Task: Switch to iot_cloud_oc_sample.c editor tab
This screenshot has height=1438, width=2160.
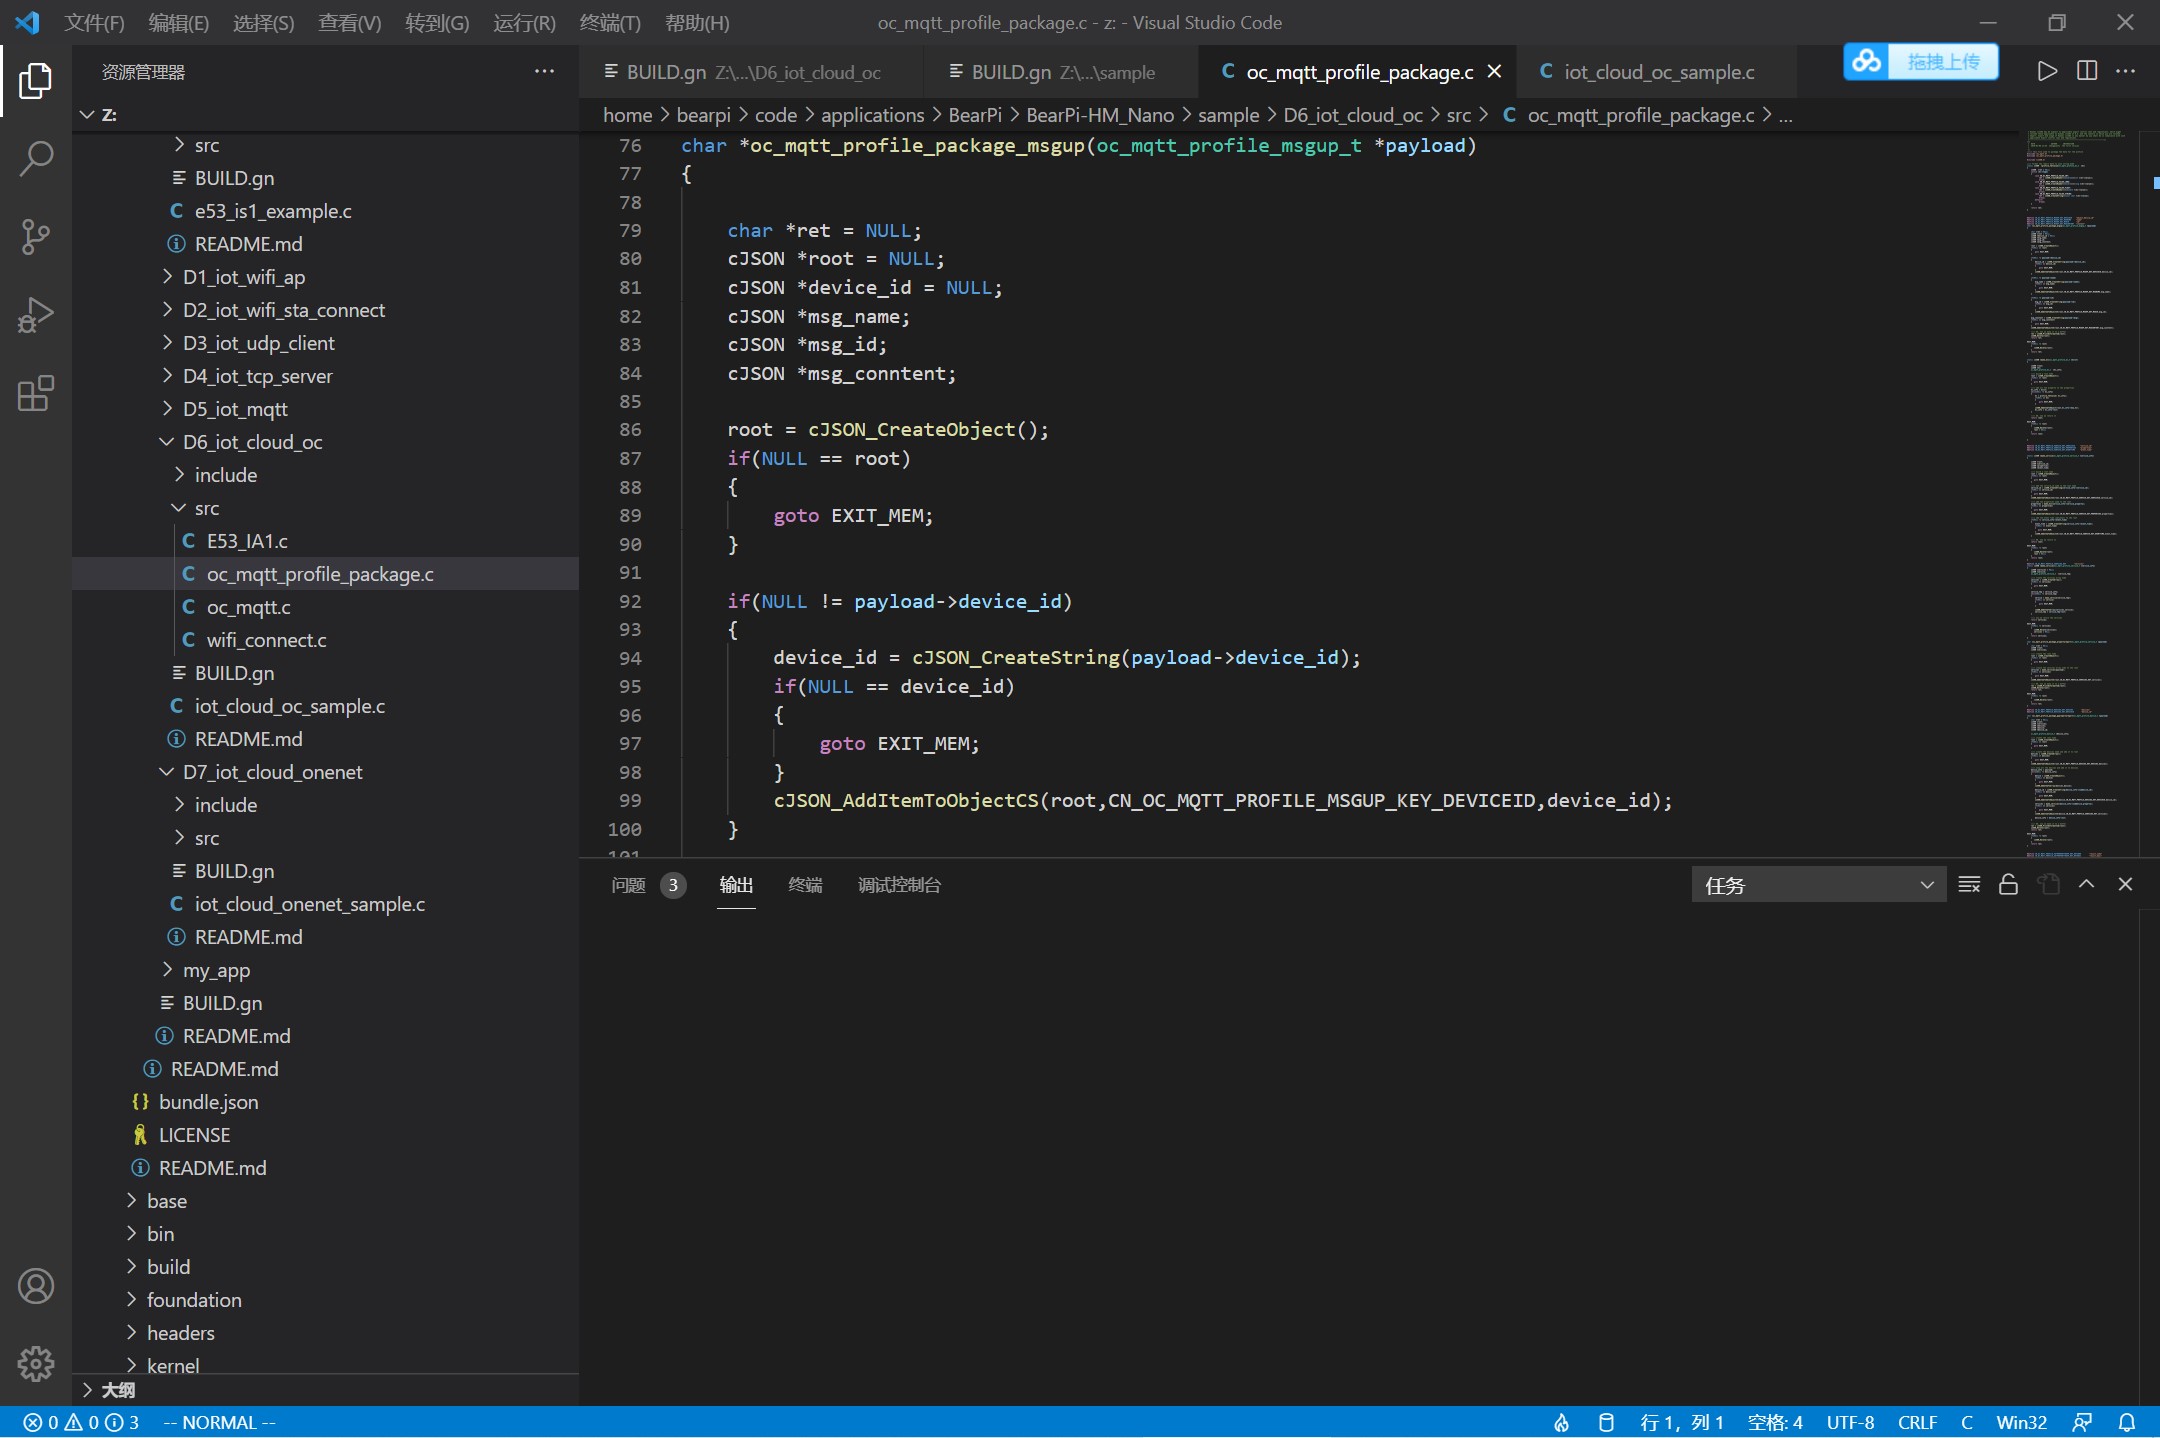Action: click(1658, 72)
